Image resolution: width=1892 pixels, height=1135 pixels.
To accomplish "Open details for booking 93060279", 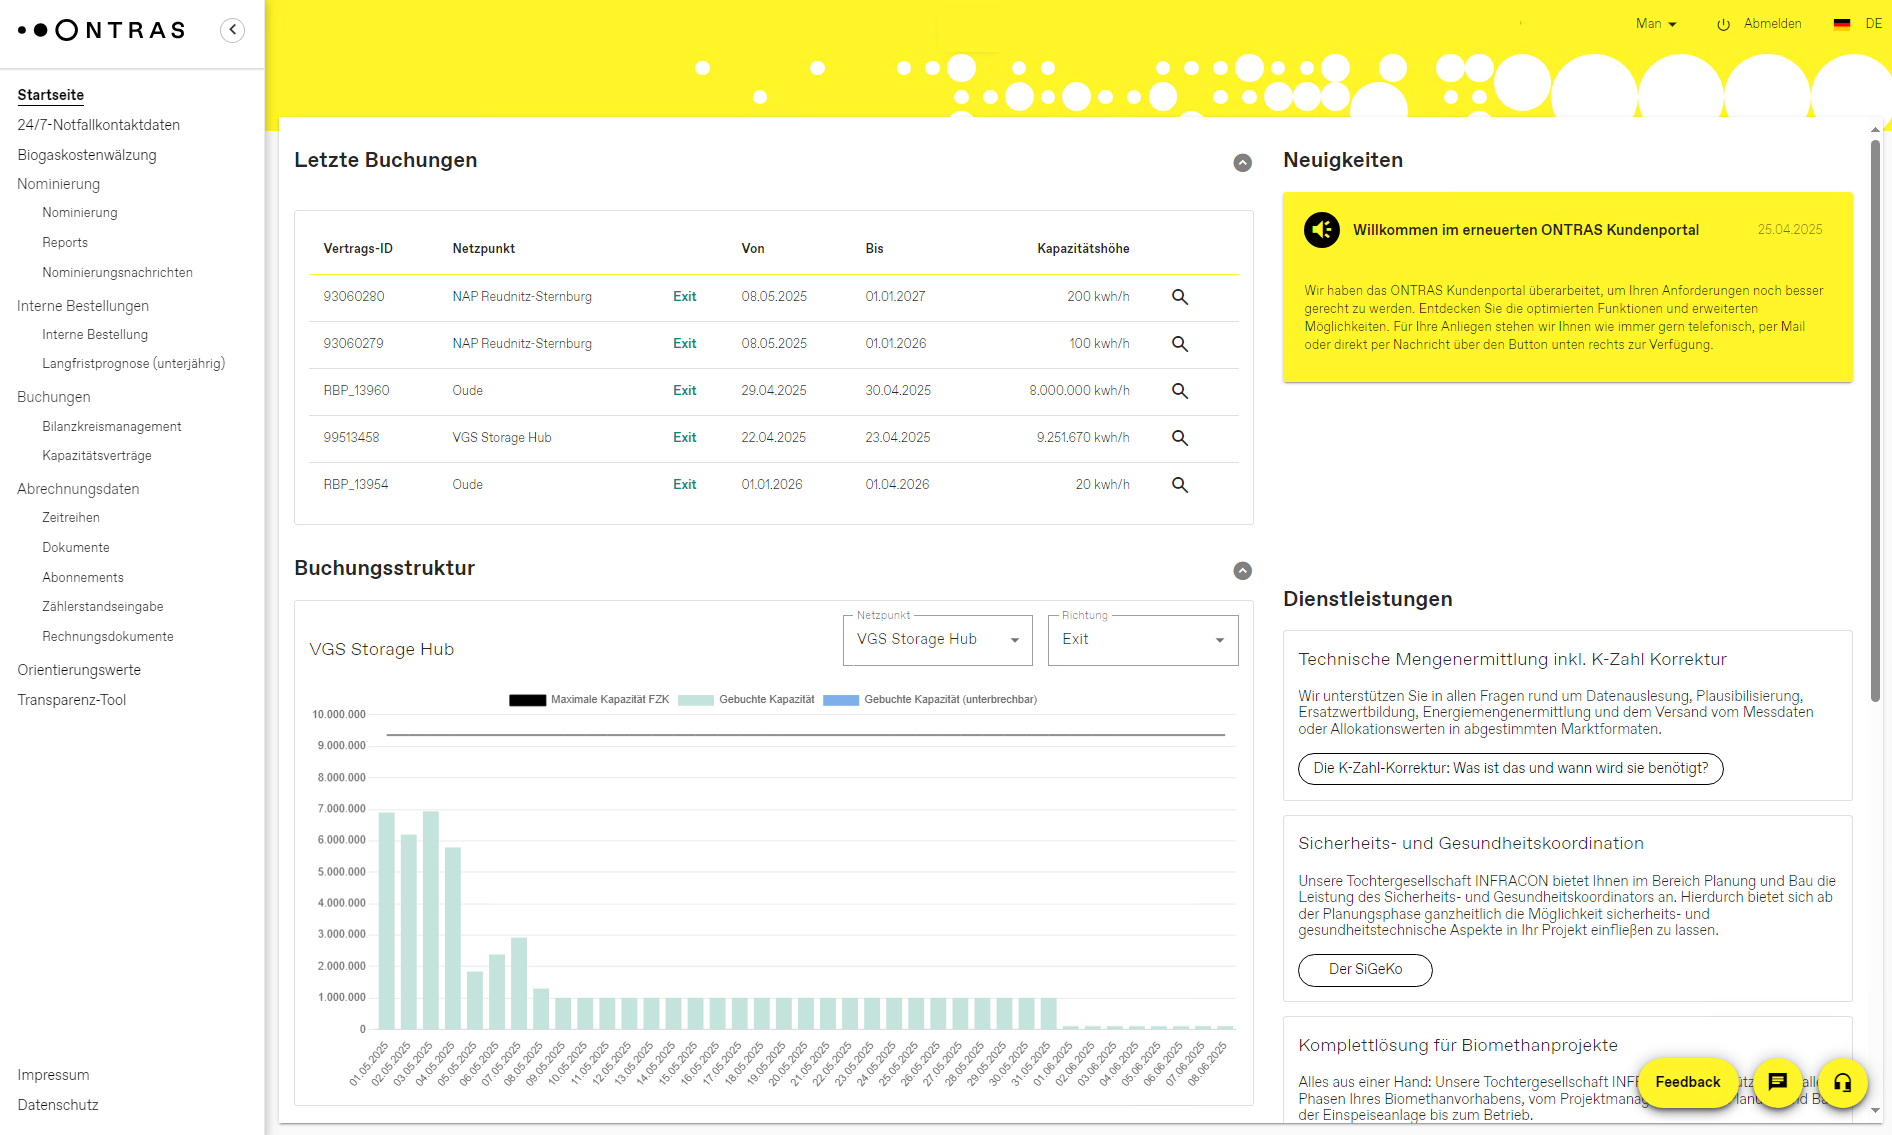I will click(x=1180, y=344).
